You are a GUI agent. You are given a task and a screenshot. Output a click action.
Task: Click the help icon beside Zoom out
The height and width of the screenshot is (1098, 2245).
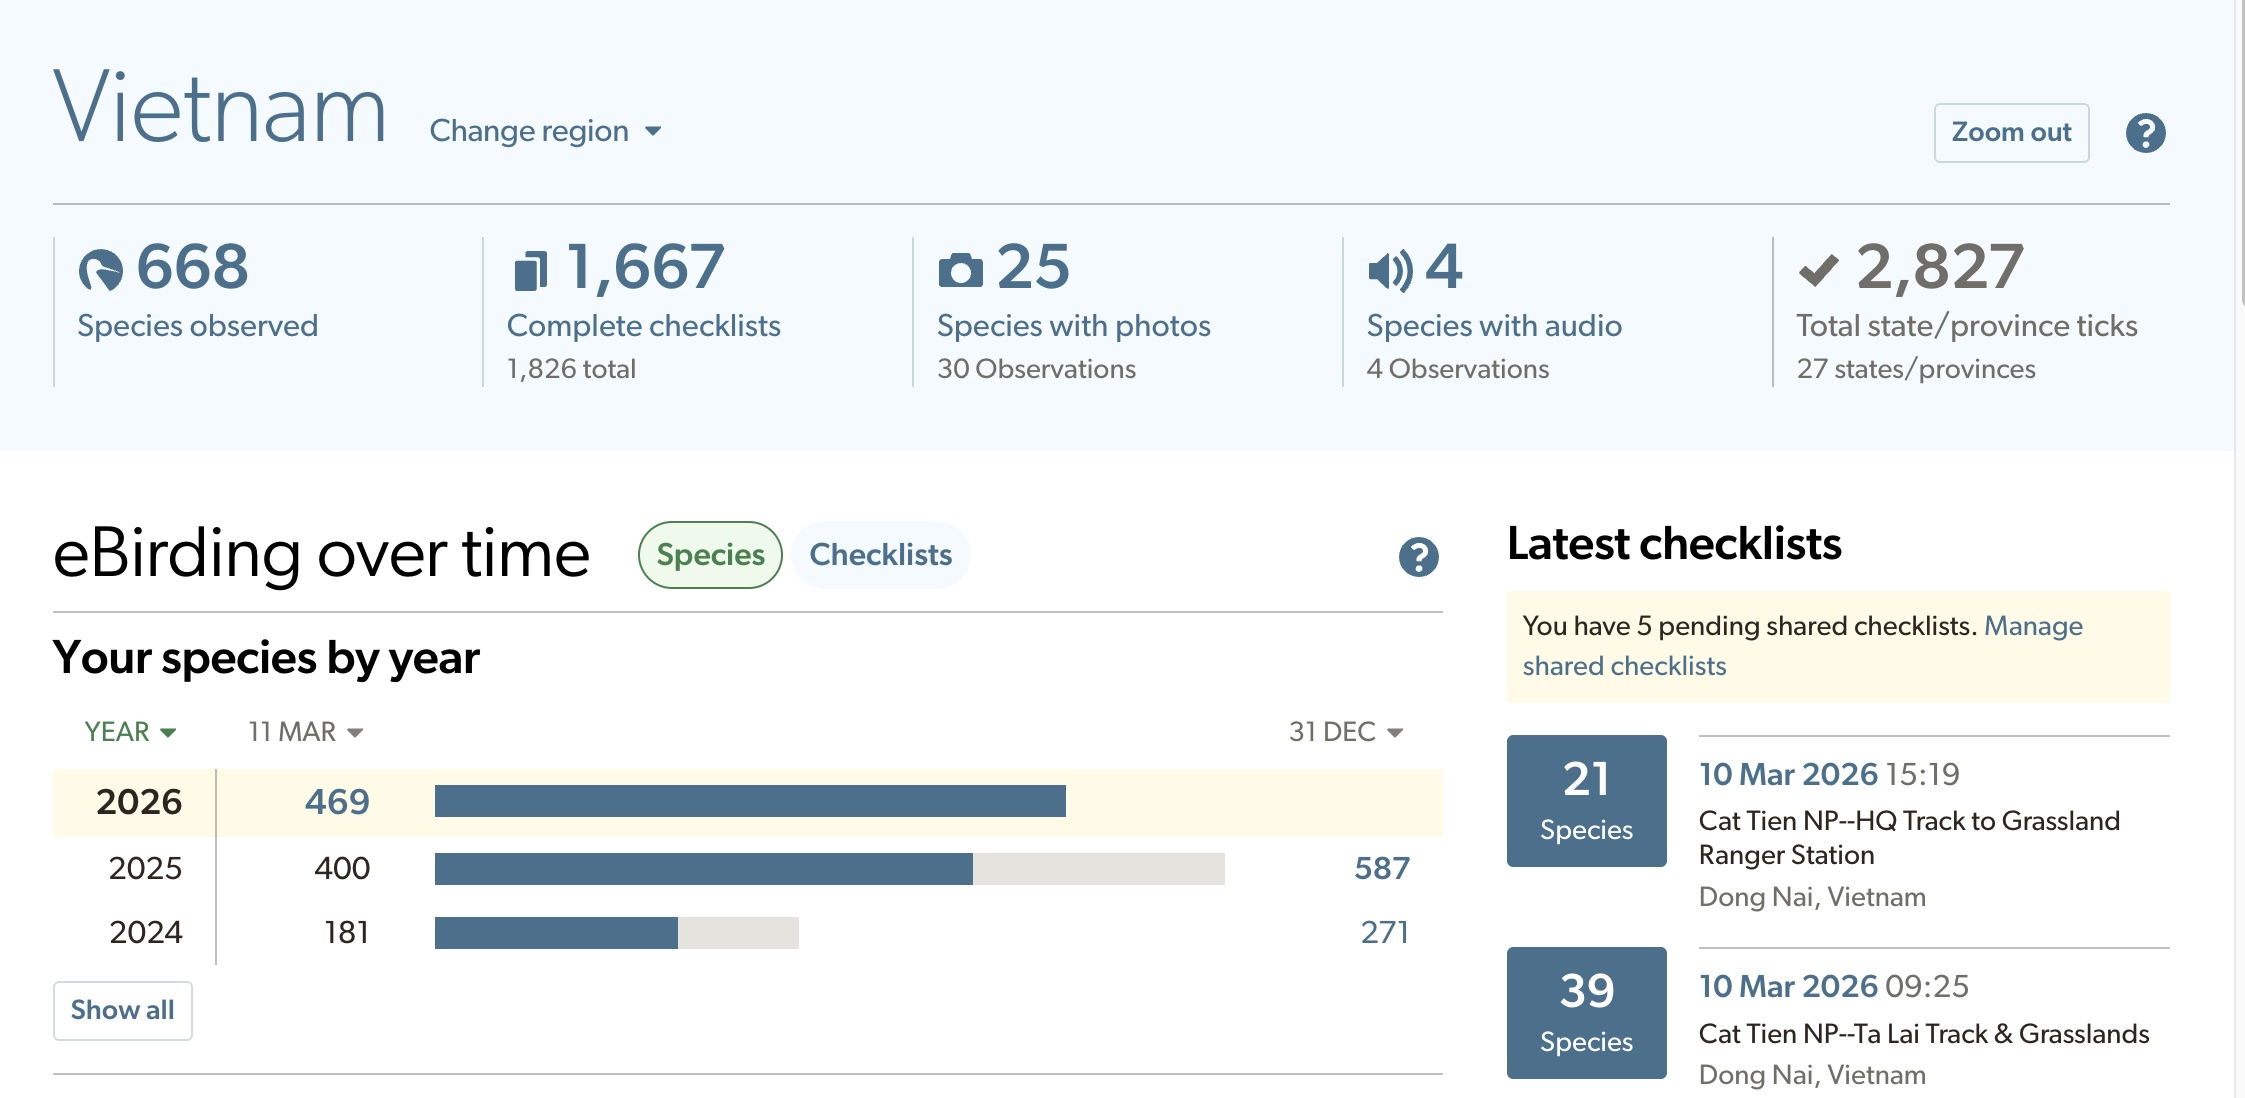point(2145,133)
